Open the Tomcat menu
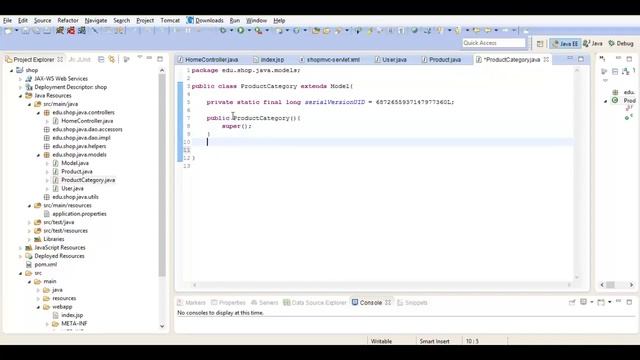 tap(170, 20)
